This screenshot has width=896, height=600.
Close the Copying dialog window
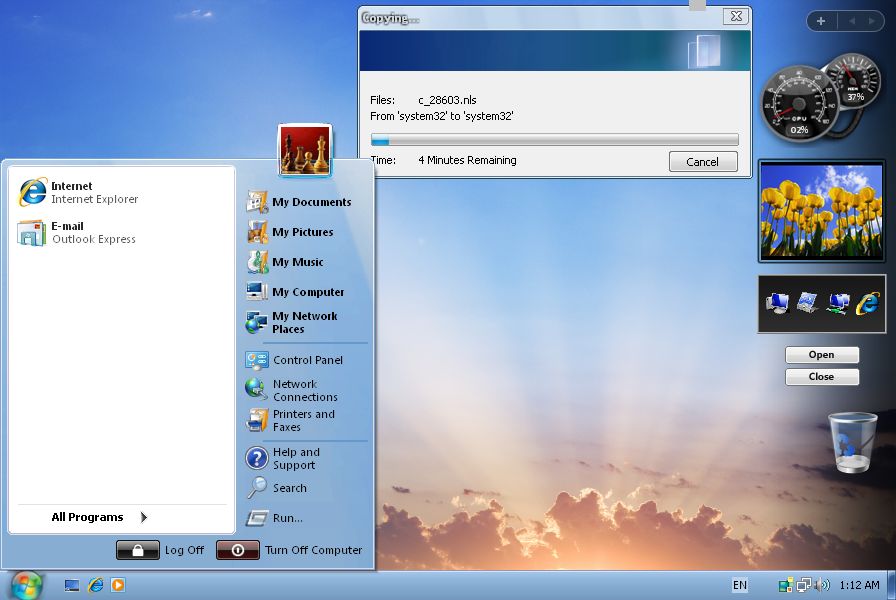(x=736, y=17)
